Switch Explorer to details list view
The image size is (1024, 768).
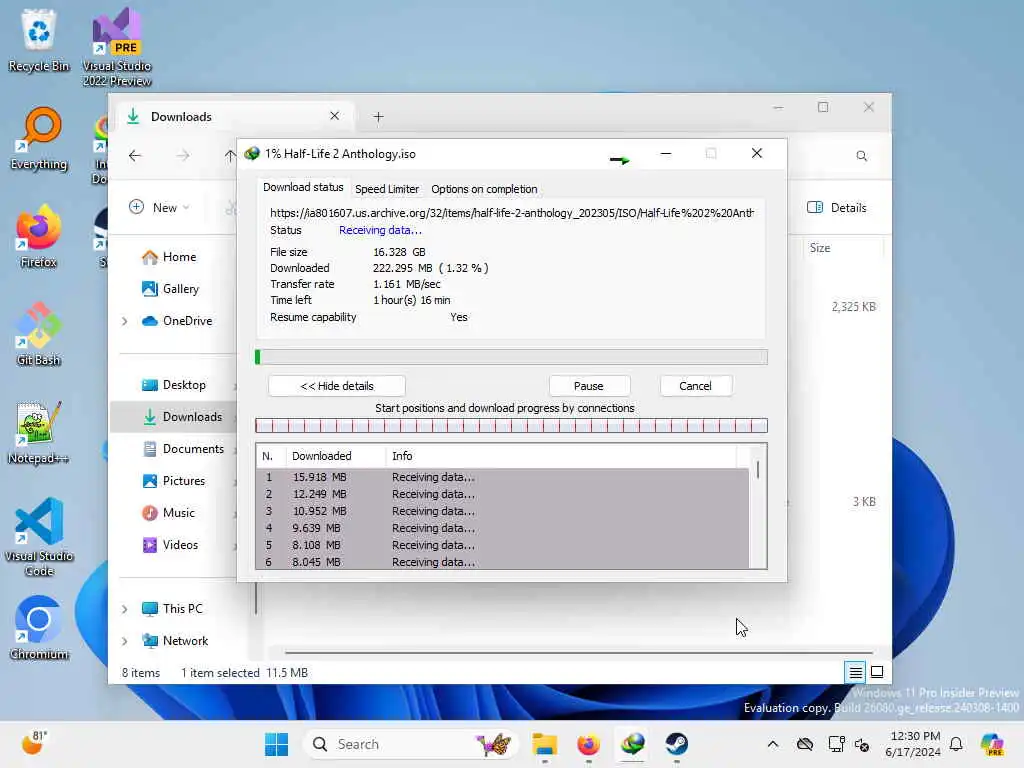click(x=855, y=671)
